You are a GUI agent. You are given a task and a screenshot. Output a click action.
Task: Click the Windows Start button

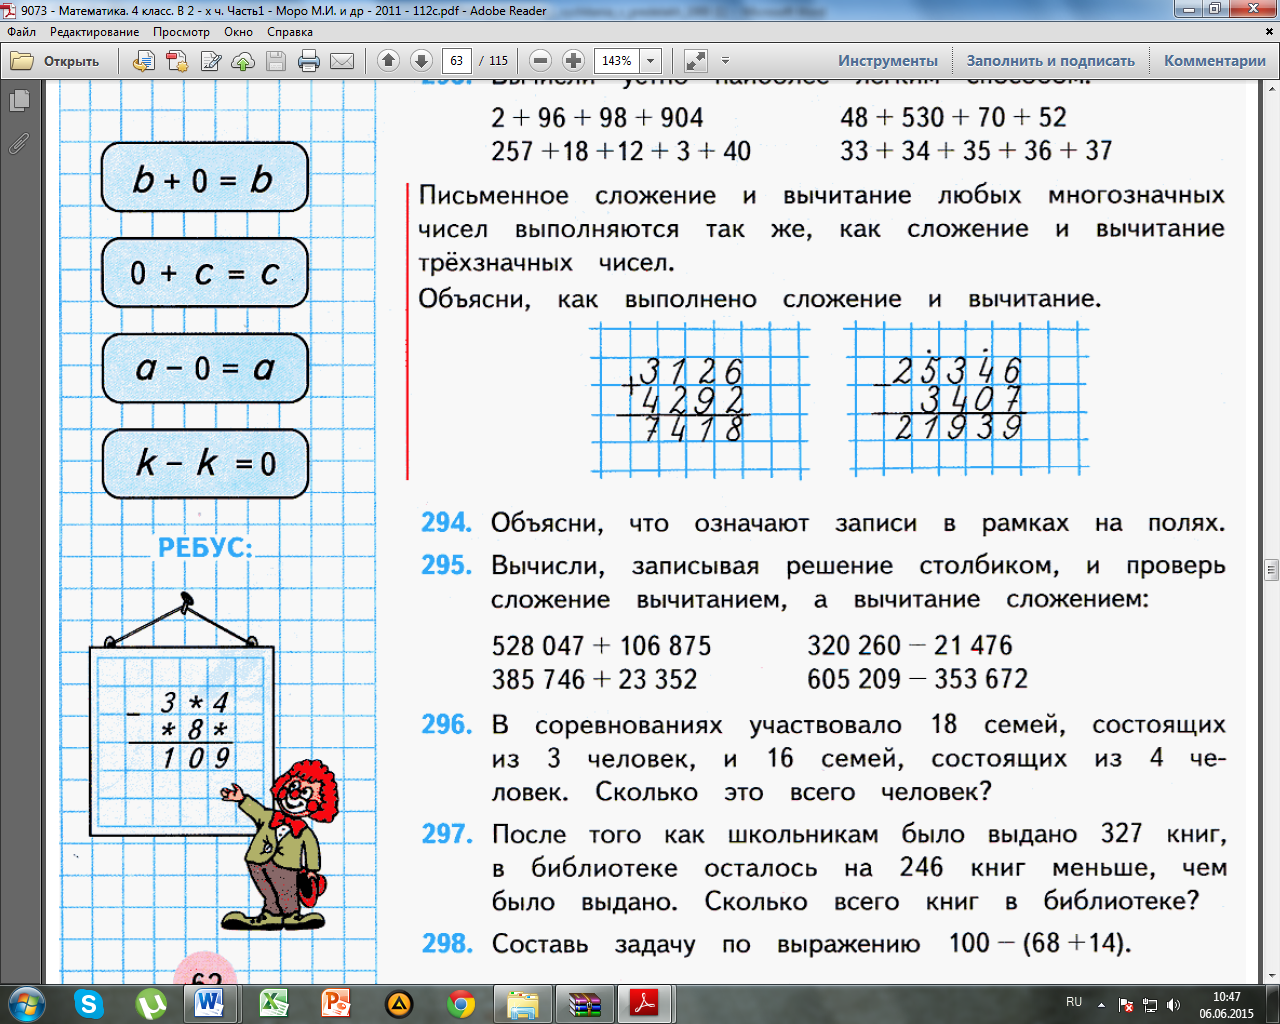(26, 1003)
